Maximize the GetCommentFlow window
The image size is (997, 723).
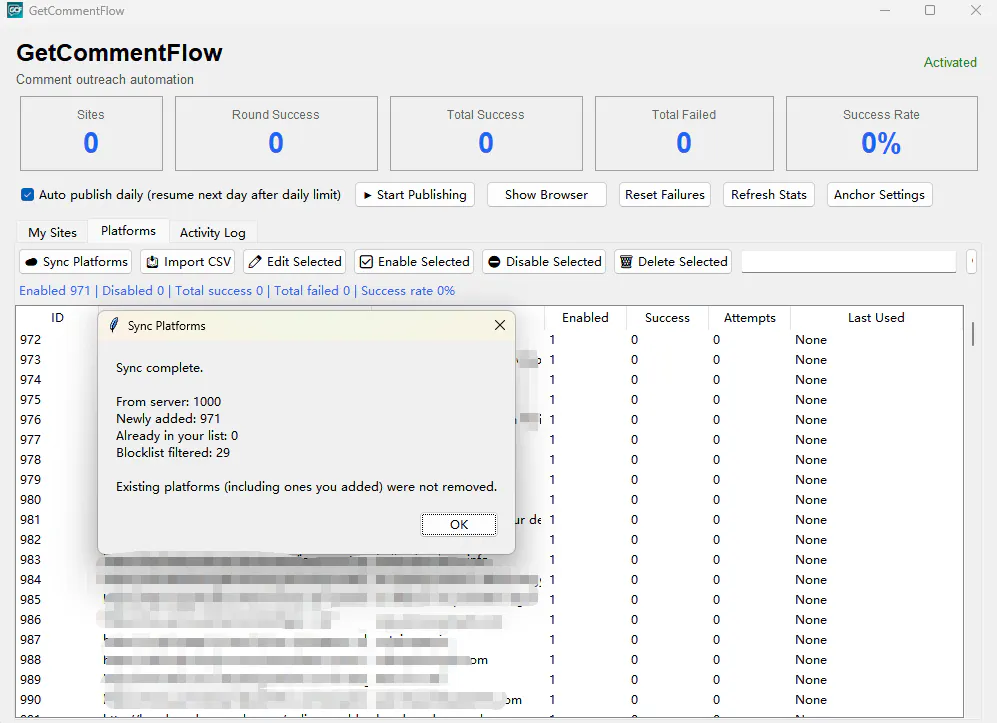click(930, 10)
